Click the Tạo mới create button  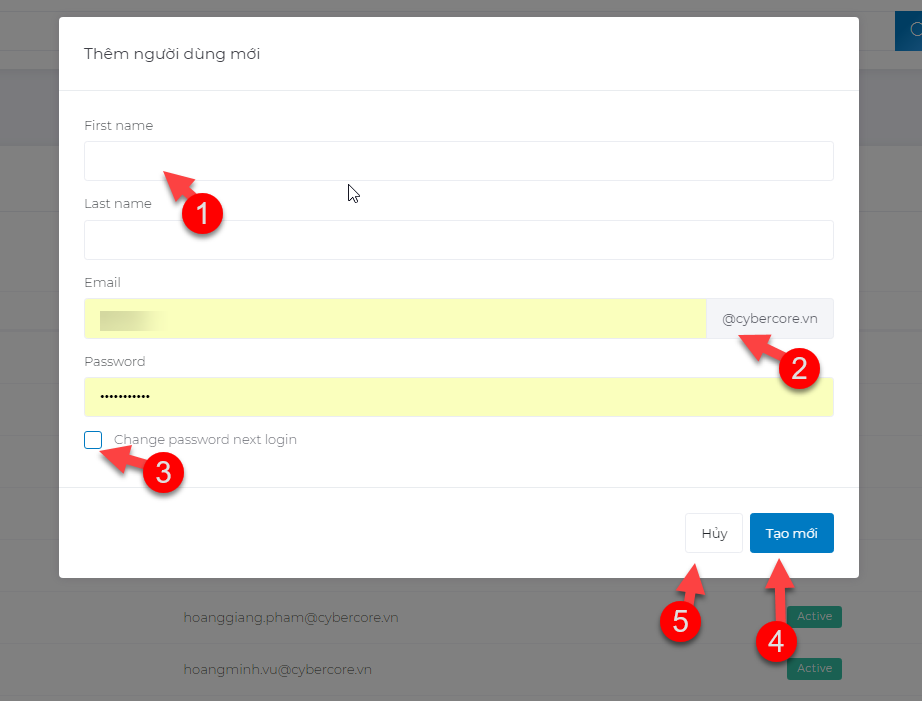[x=791, y=533]
